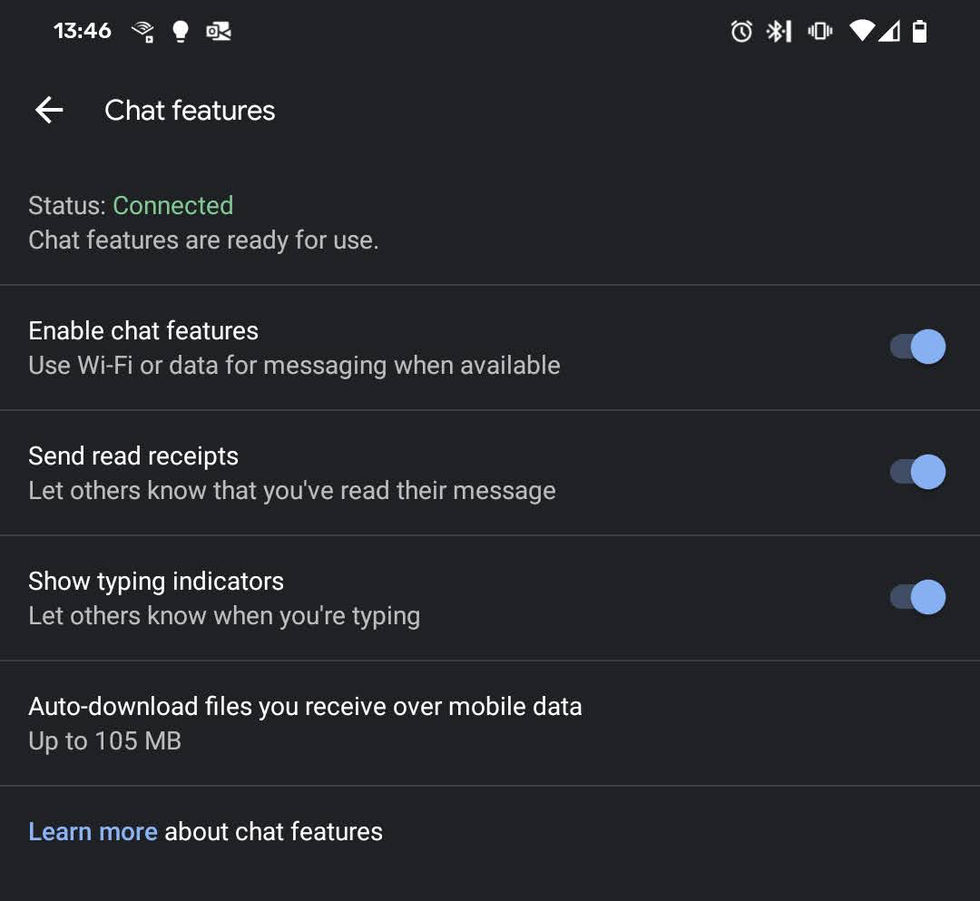Image resolution: width=980 pixels, height=901 pixels.
Task: Disable the Enable chat features toggle
Action: tap(918, 346)
